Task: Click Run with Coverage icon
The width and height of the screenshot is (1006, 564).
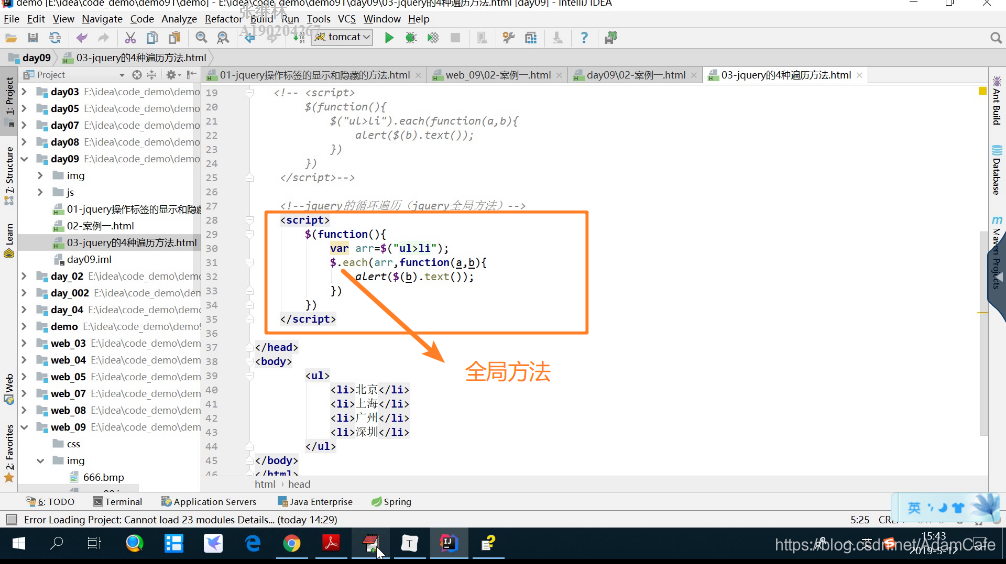Action: (433, 38)
